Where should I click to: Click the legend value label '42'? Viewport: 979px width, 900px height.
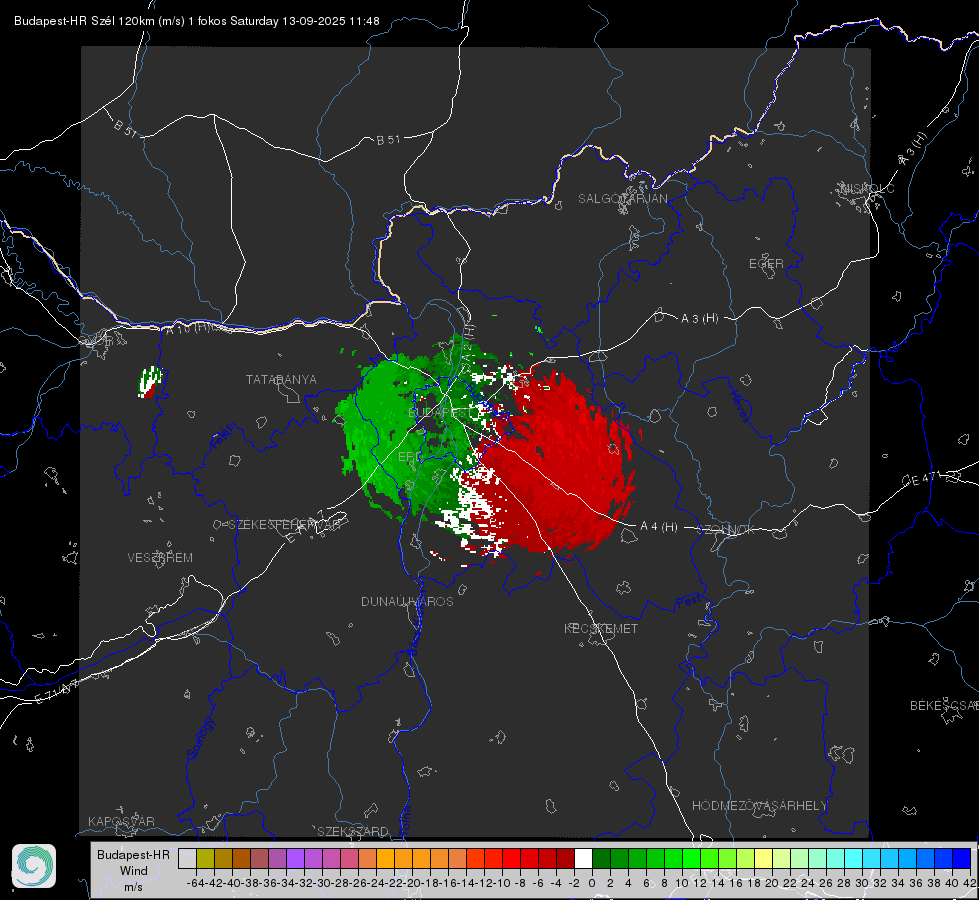click(x=970, y=883)
